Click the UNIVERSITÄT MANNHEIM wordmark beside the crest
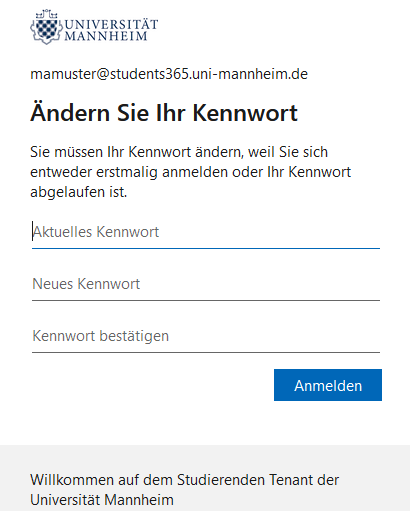The height and width of the screenshot is (511, 410). [111, 30]
